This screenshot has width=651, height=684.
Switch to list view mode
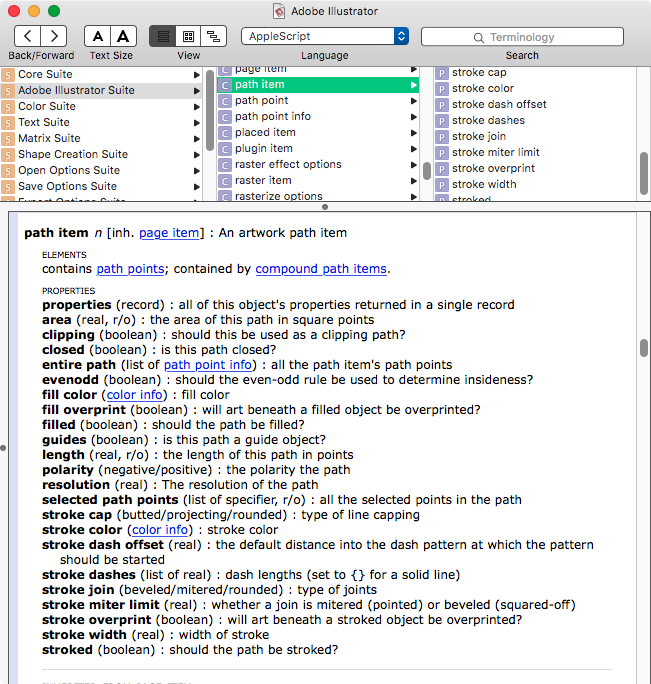click(163, 36)
